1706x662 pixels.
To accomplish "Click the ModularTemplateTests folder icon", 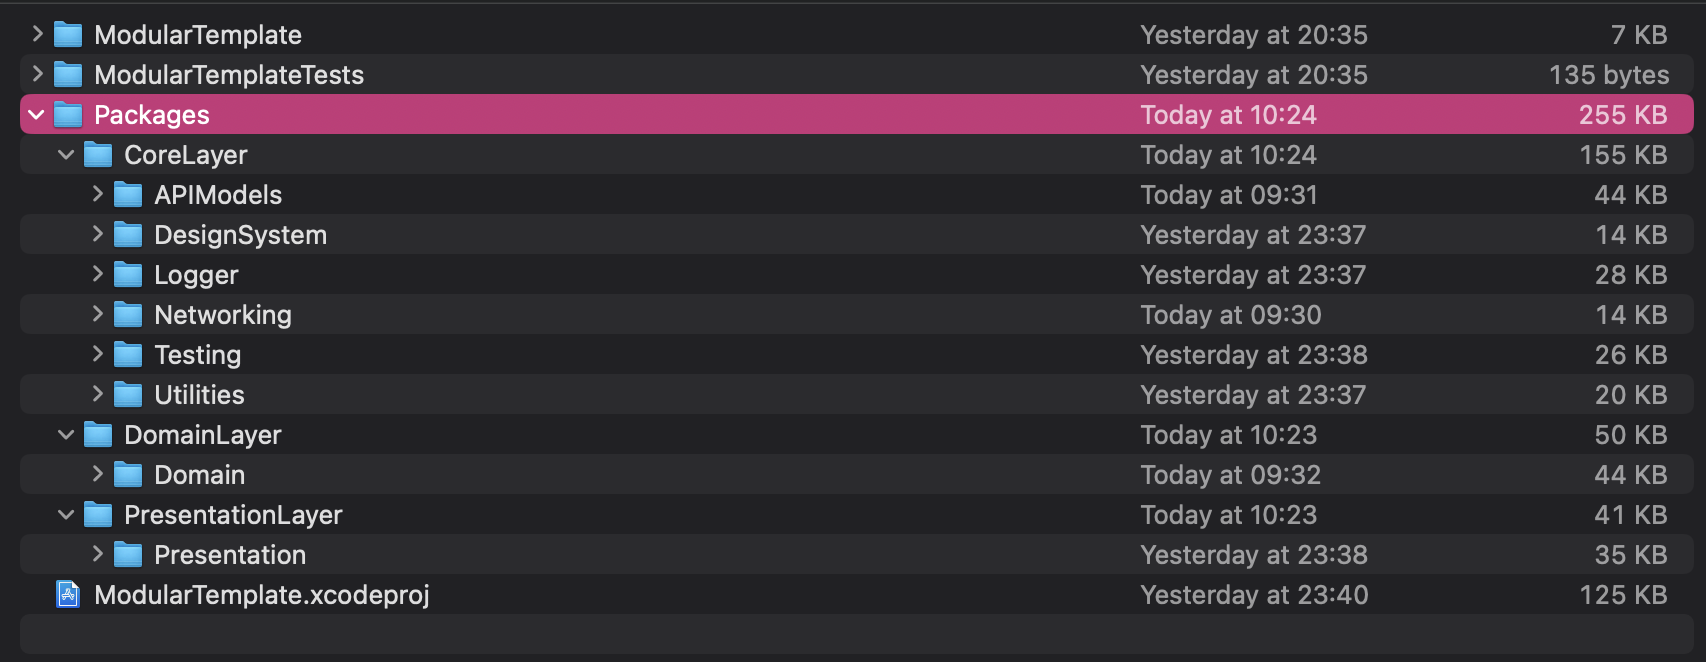I will pos(68,75).
